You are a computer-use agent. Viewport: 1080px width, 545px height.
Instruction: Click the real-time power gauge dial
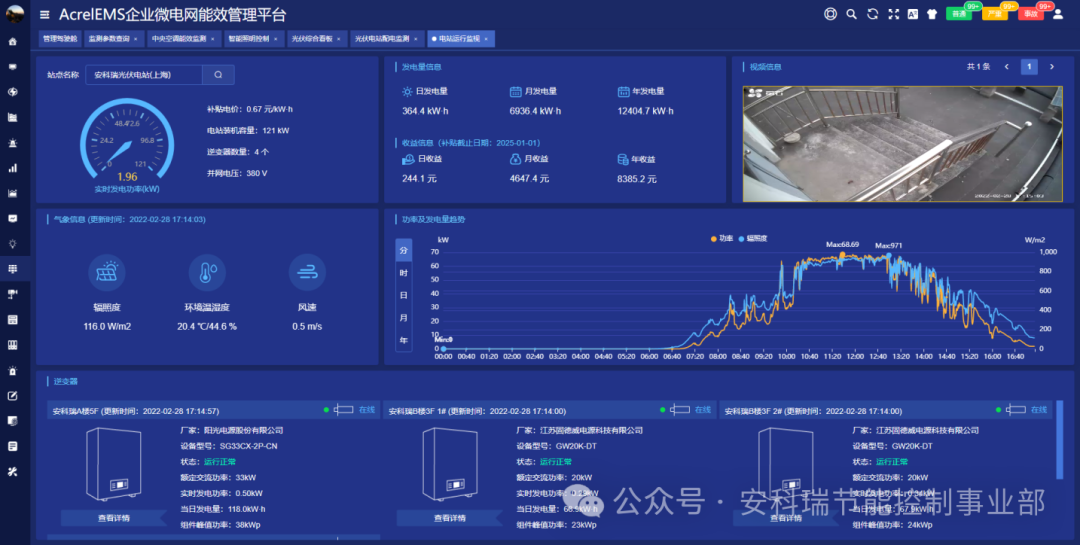click(127, 143)
